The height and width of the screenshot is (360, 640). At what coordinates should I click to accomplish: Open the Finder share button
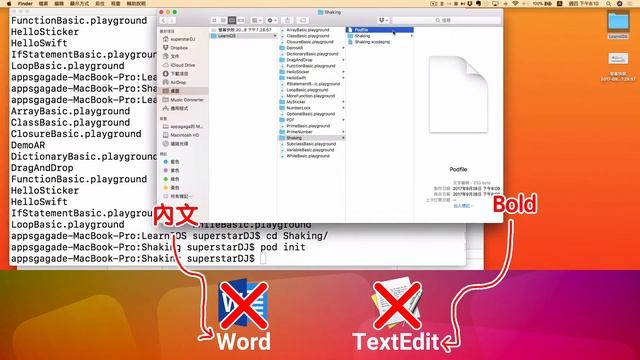287,20
